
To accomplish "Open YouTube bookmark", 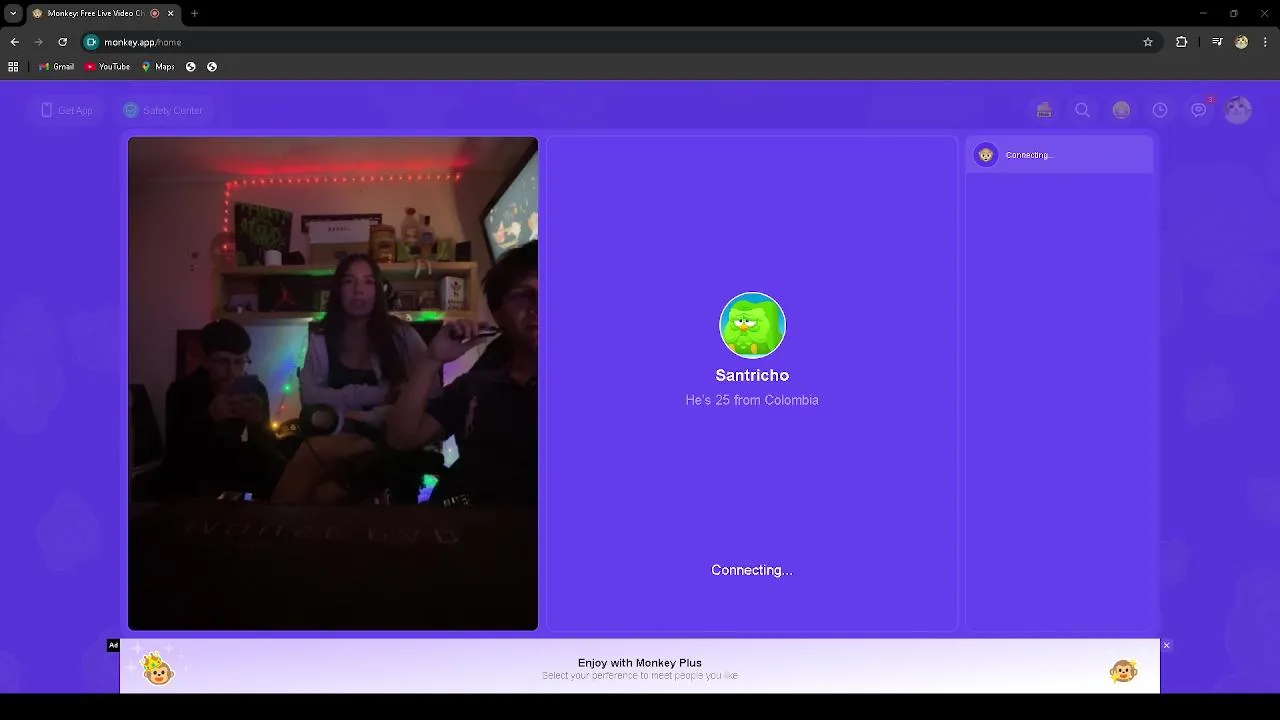I will point(108,67).
